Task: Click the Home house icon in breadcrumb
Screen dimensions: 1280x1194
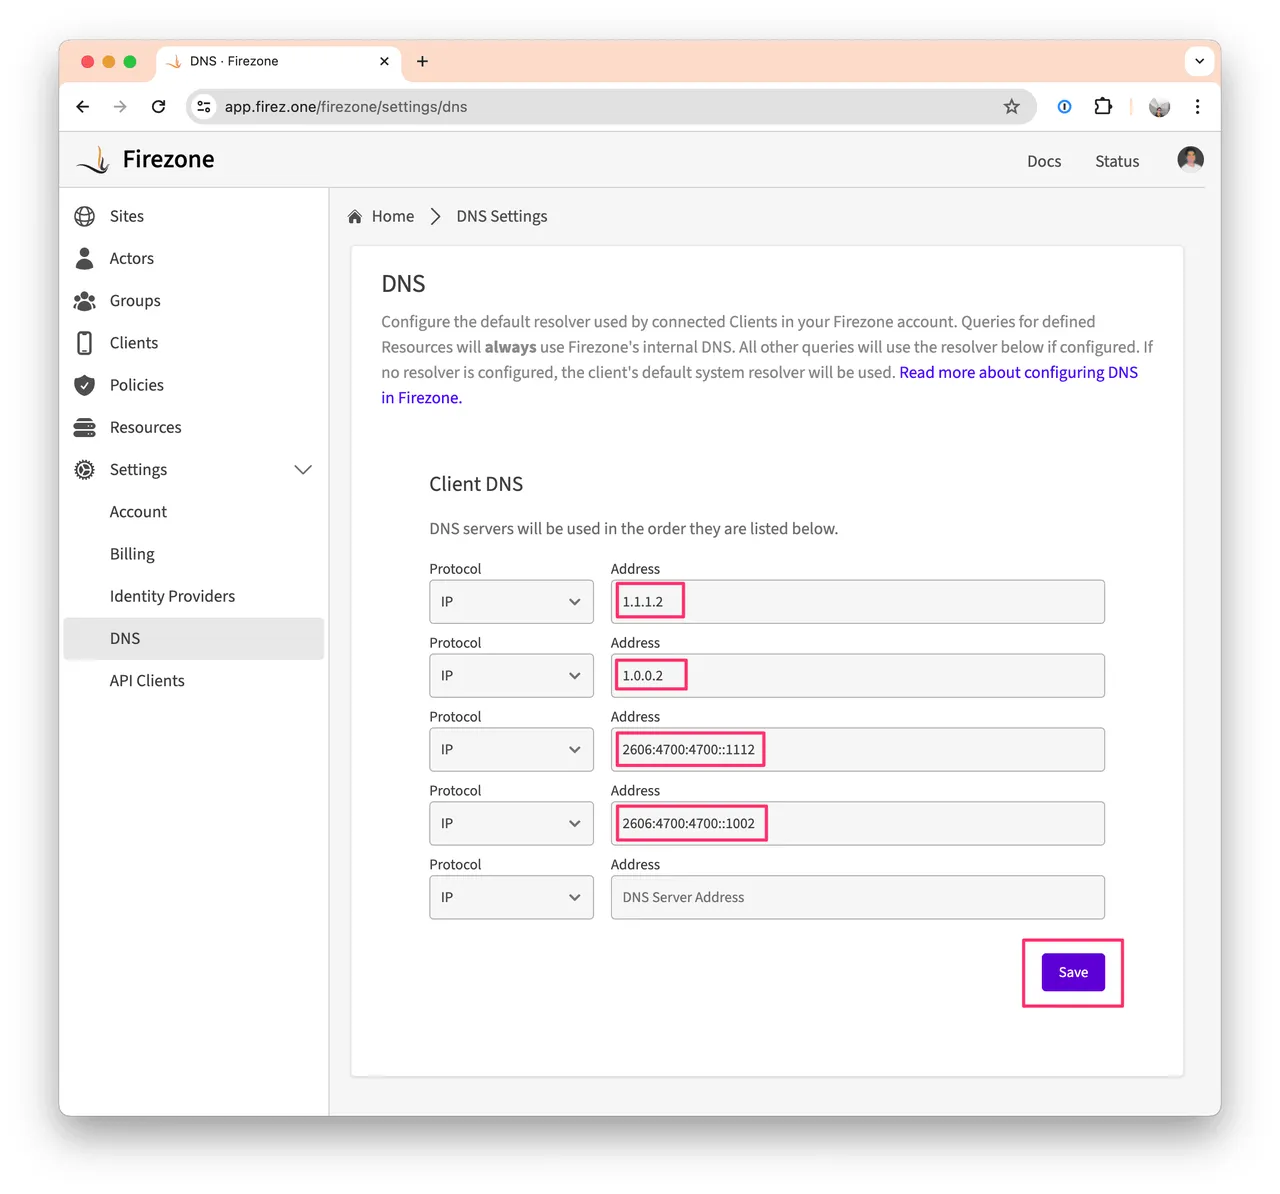Action: click(x=355, y=217)
